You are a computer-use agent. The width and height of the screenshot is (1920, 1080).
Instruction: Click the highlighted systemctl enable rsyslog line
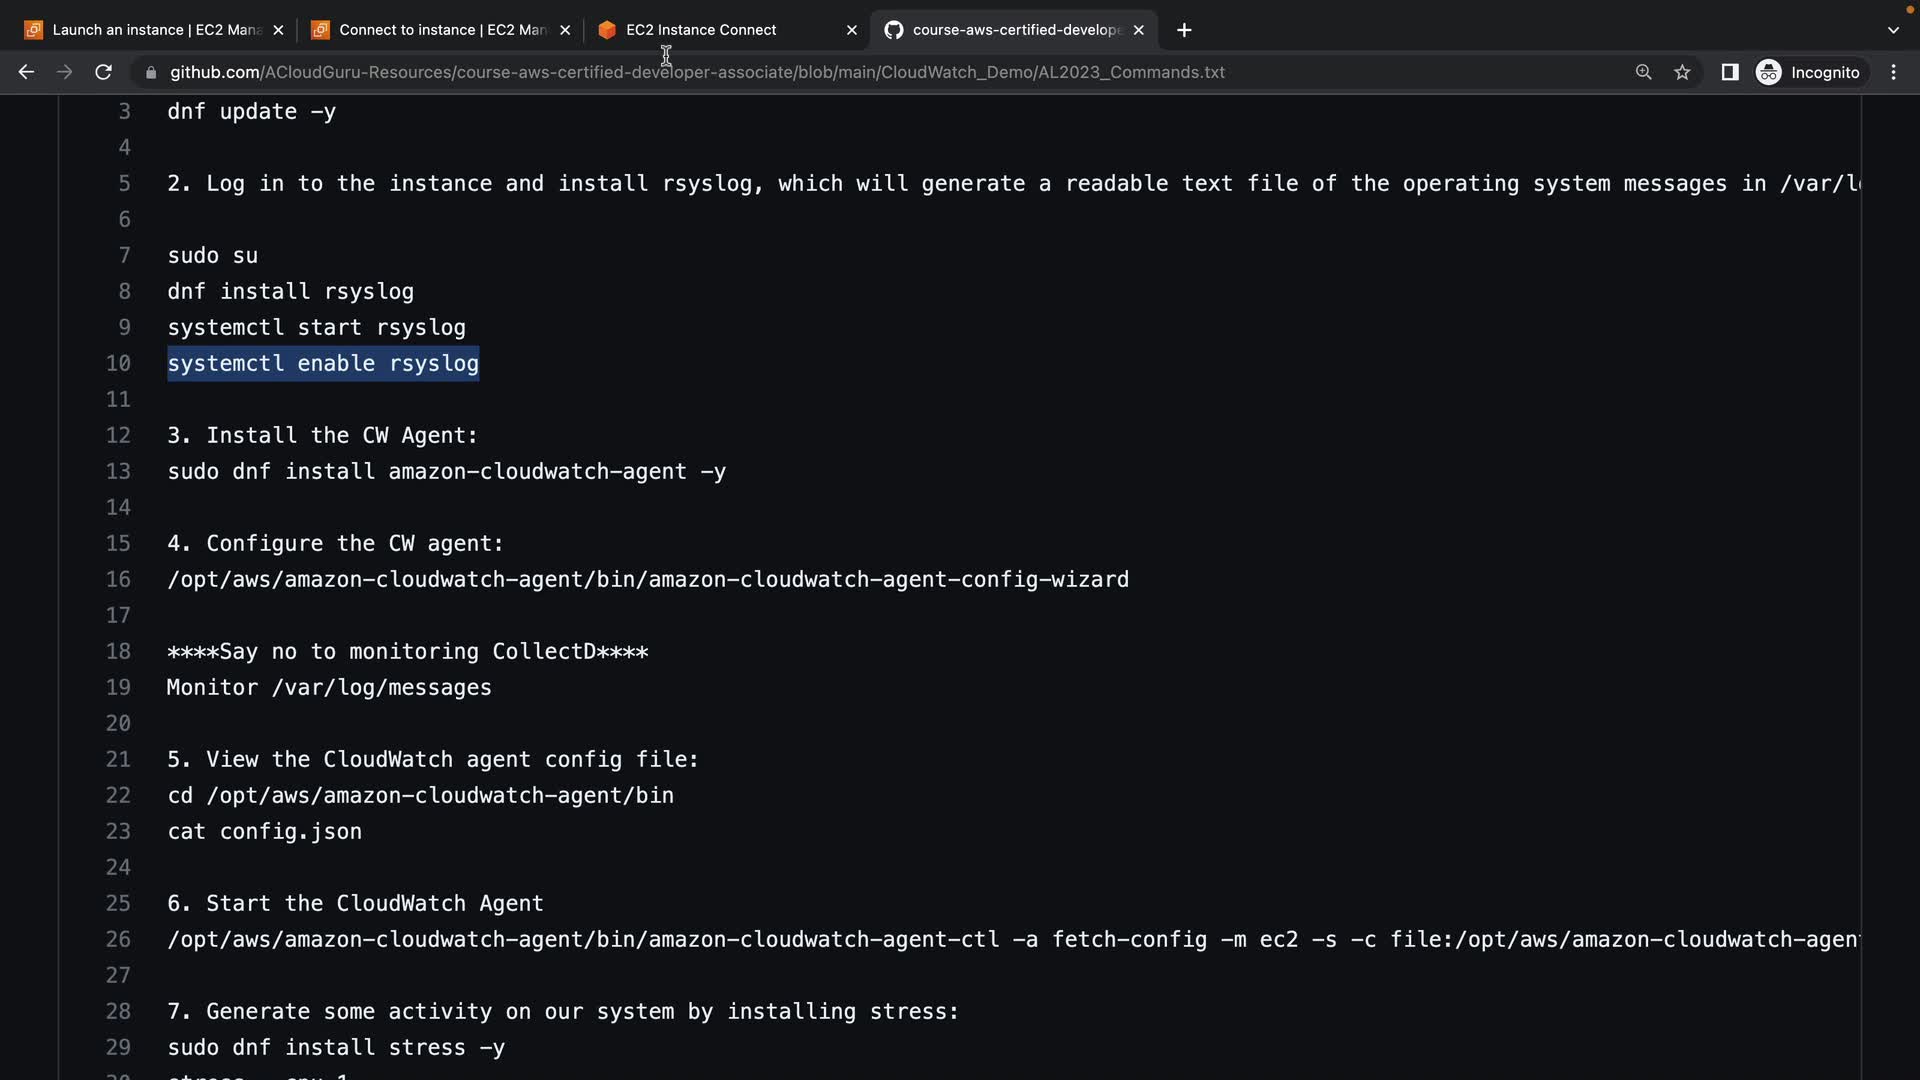(x=323, y=363)
